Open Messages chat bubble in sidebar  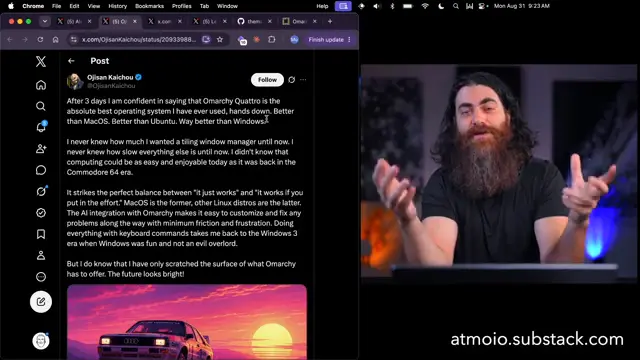[x=41, y=170]
